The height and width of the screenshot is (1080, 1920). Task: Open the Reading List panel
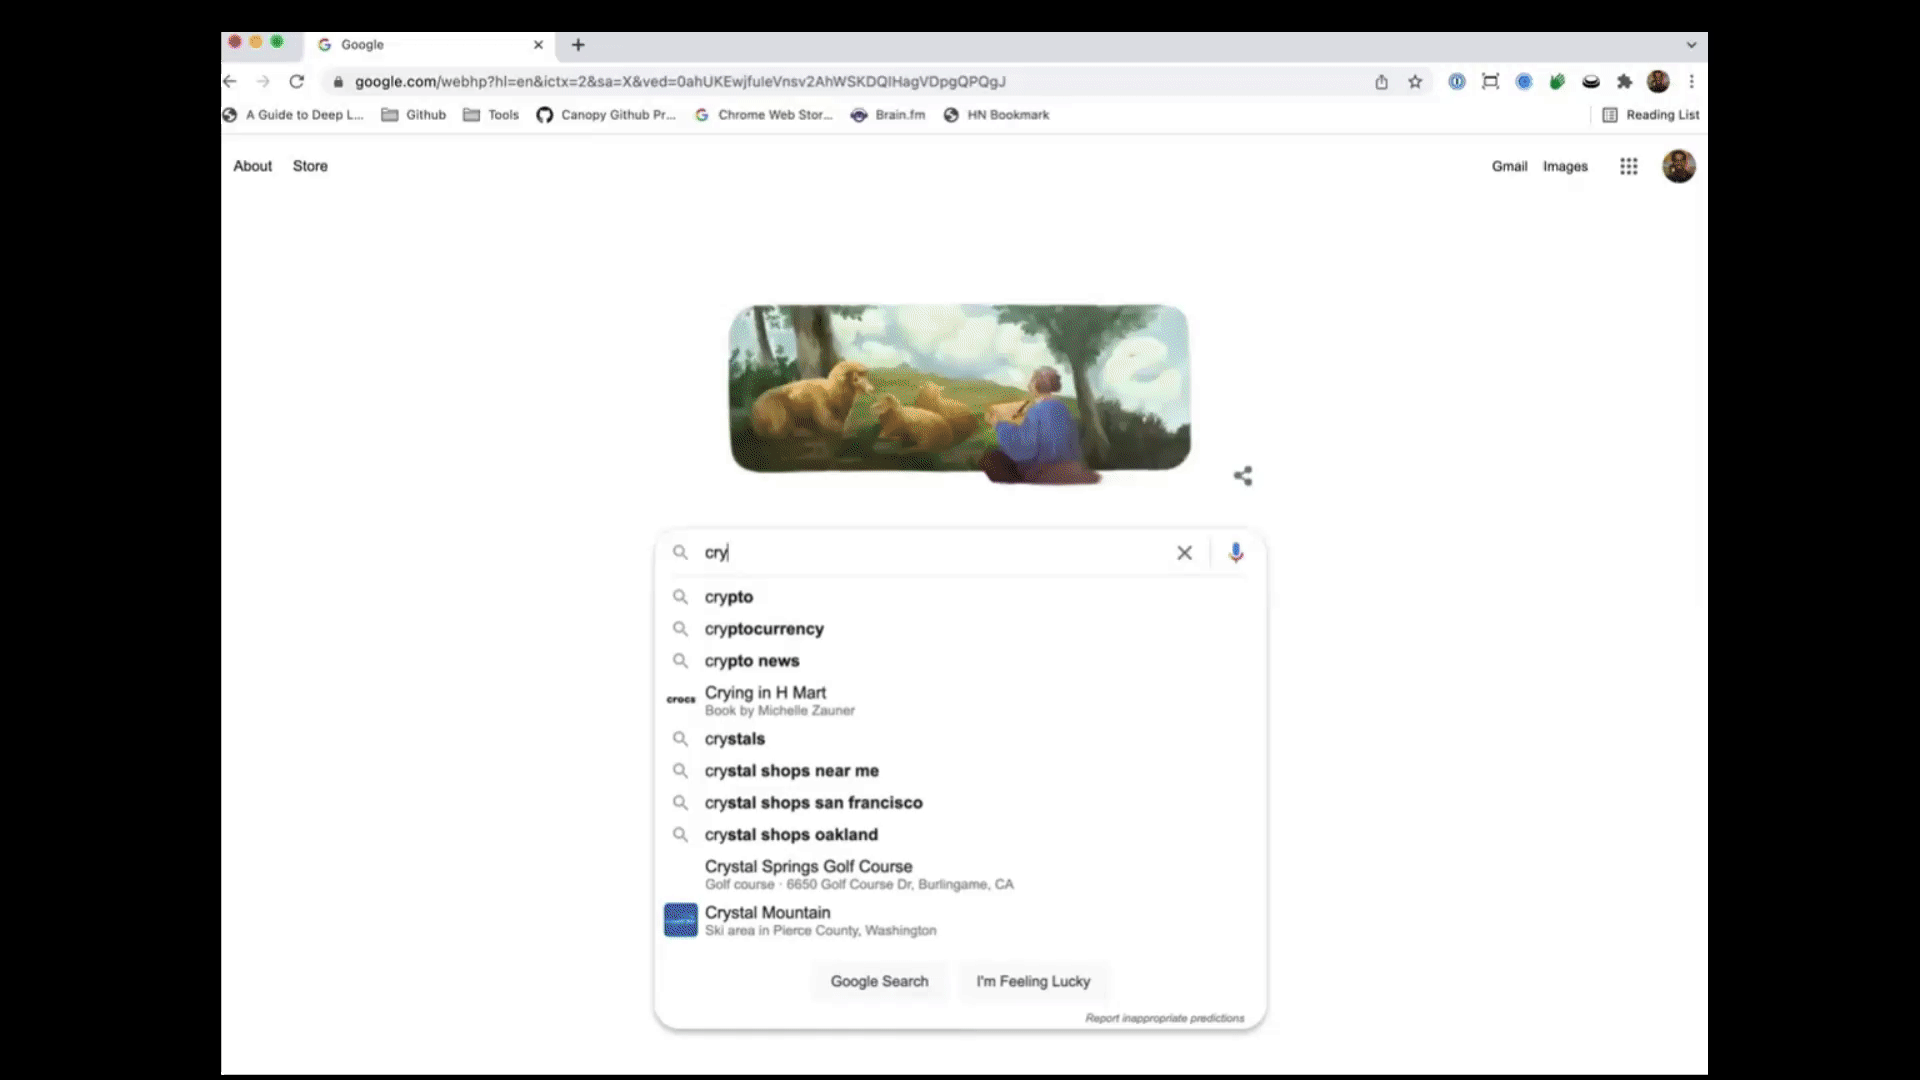click(x=1651, y=115)
